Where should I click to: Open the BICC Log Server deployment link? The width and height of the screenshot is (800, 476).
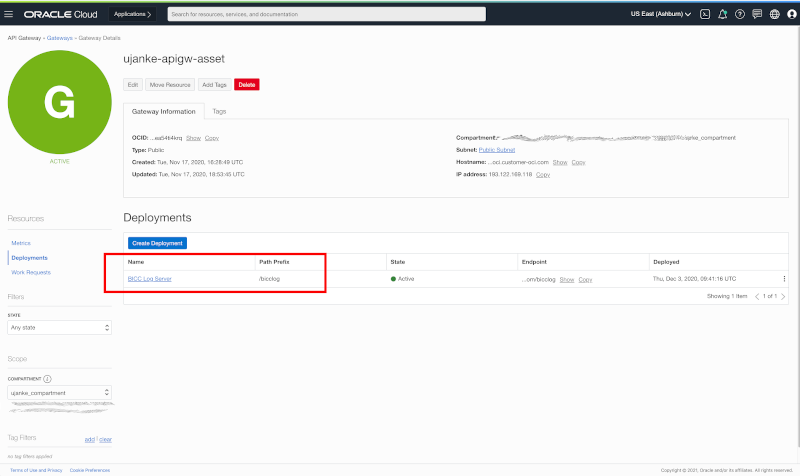tap(149, 279)
